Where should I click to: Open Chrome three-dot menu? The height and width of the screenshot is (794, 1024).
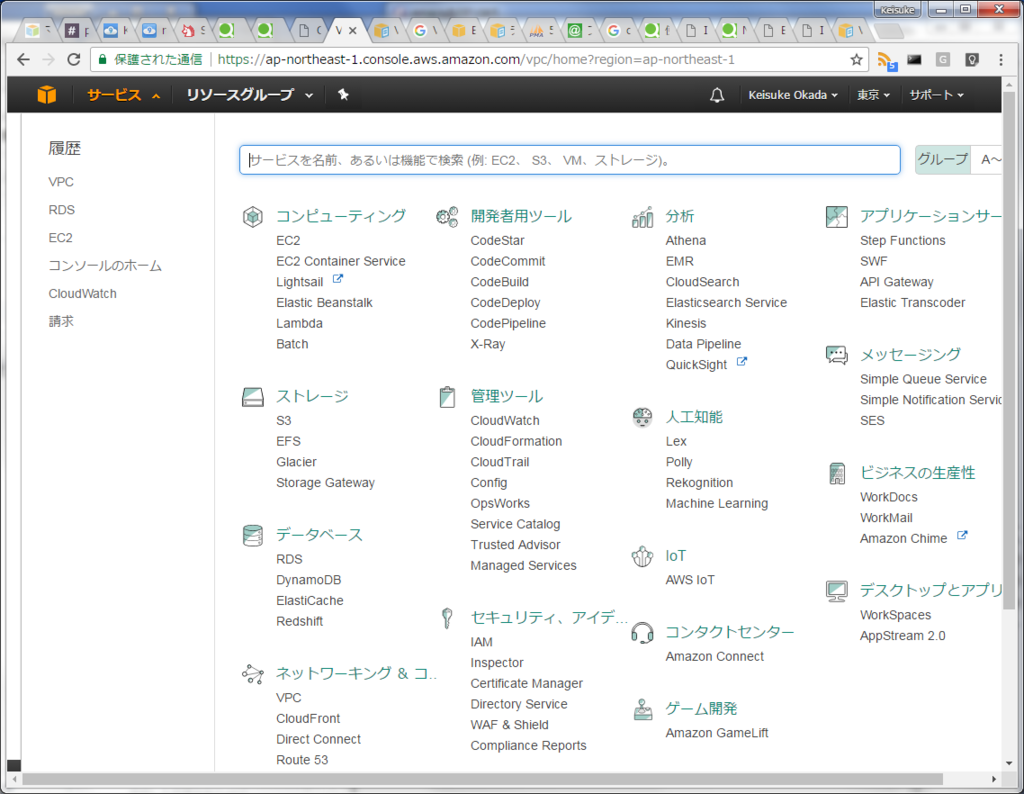pos(1000,59)
